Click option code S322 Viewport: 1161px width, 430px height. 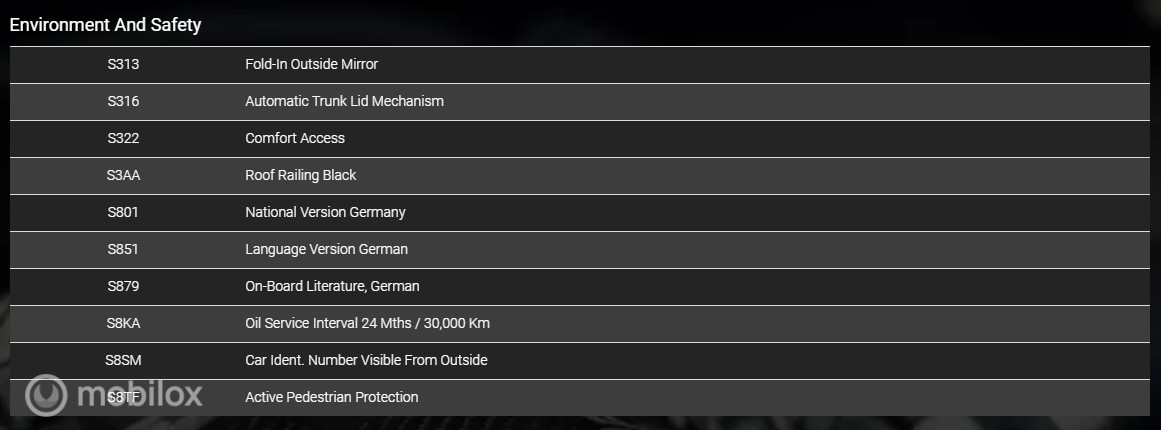point(123,138)
